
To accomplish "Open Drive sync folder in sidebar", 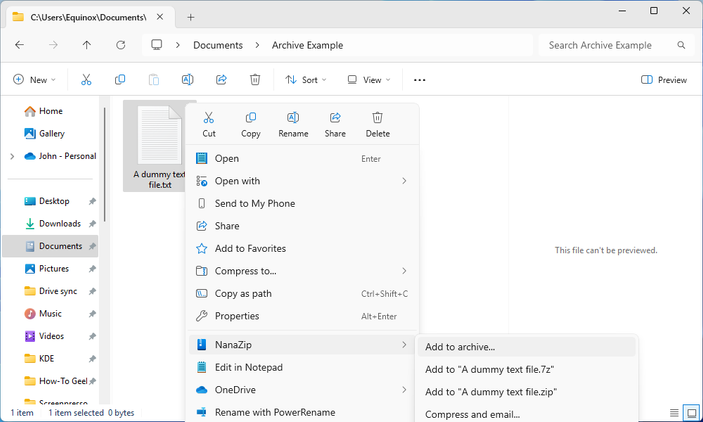I will (50, 291).
